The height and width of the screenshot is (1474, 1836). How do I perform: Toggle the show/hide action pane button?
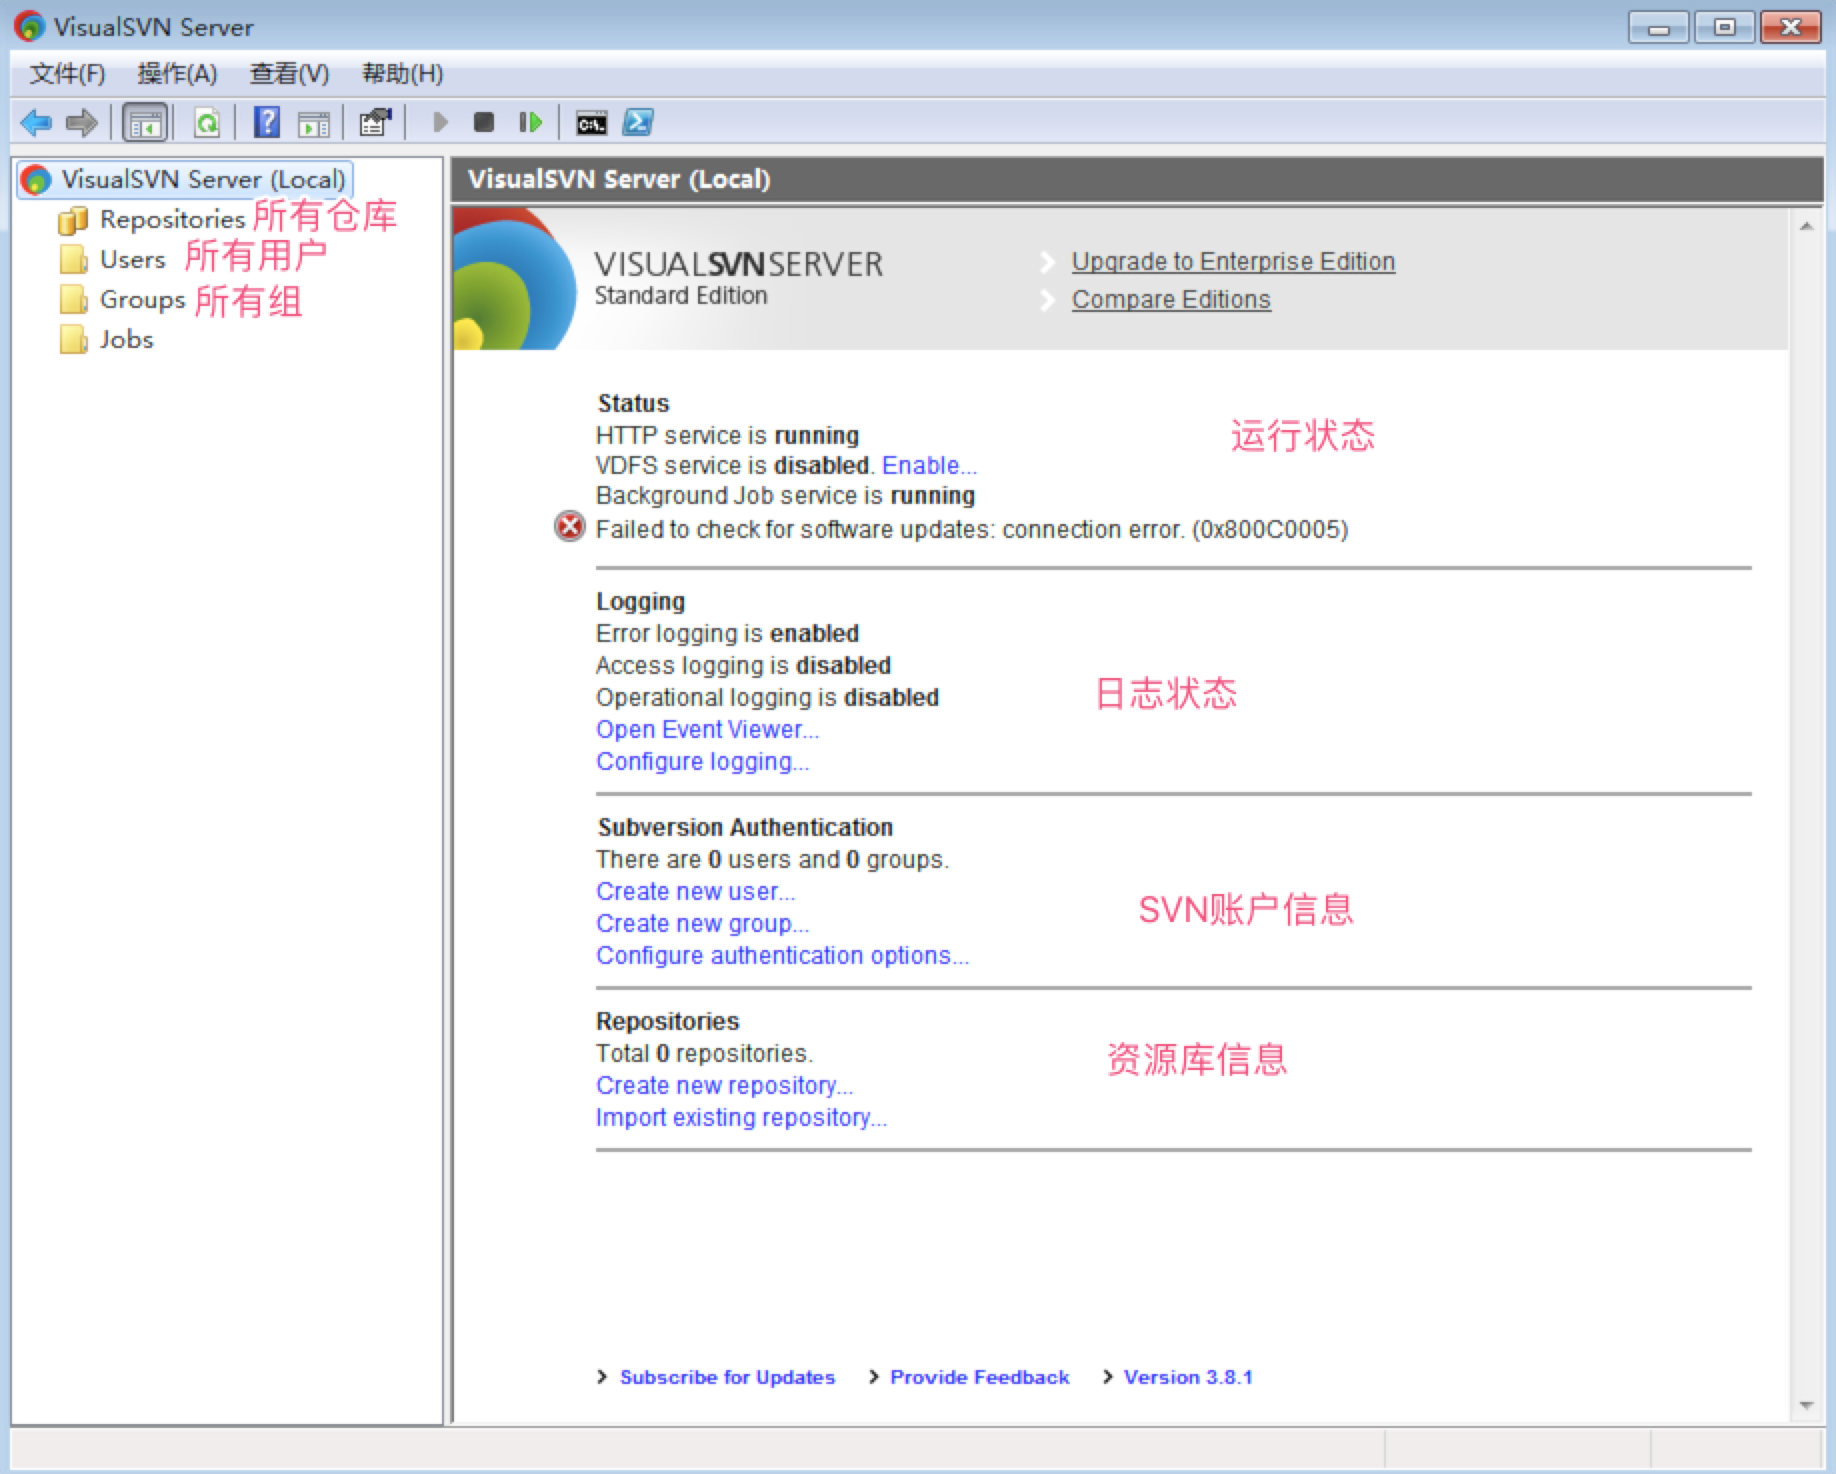[314, 123]
